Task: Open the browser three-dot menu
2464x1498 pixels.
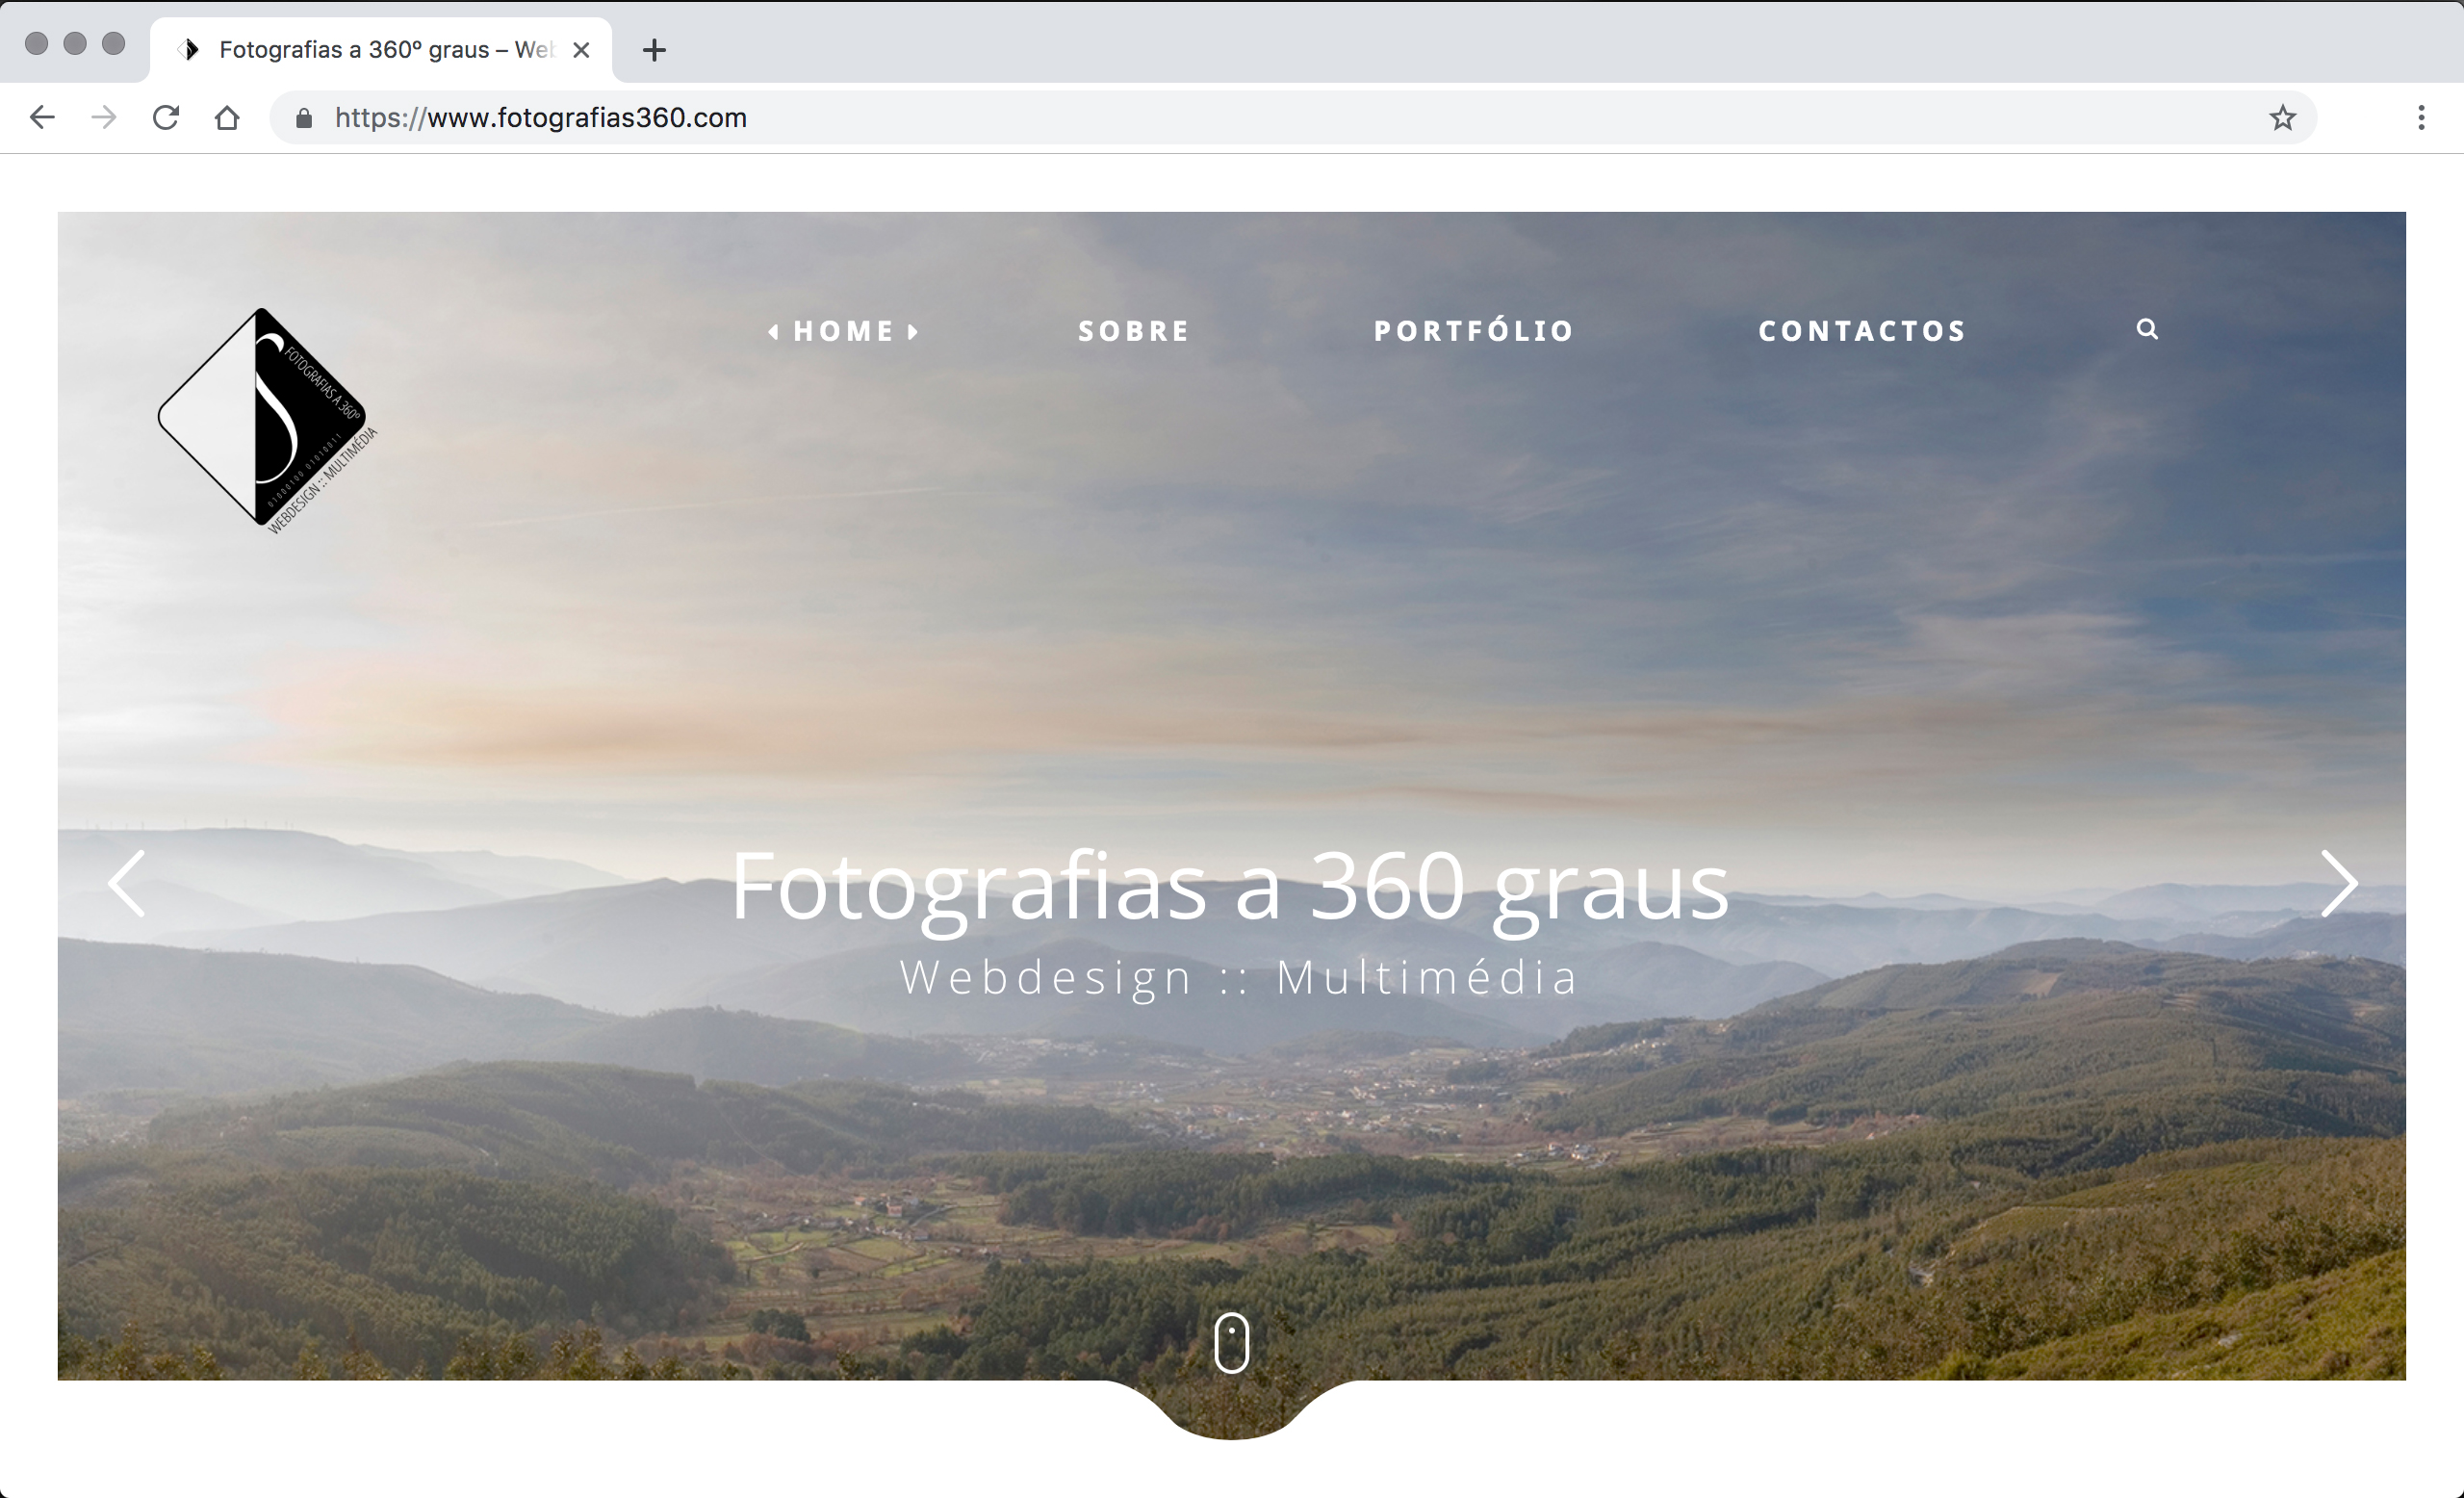Action: click(x=2421, y=118)
